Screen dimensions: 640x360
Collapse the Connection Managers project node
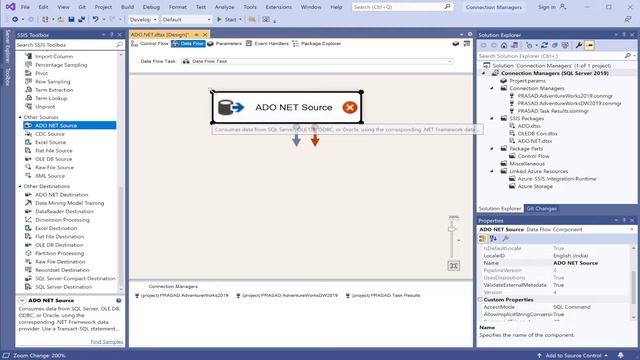[x=484, y=73]
